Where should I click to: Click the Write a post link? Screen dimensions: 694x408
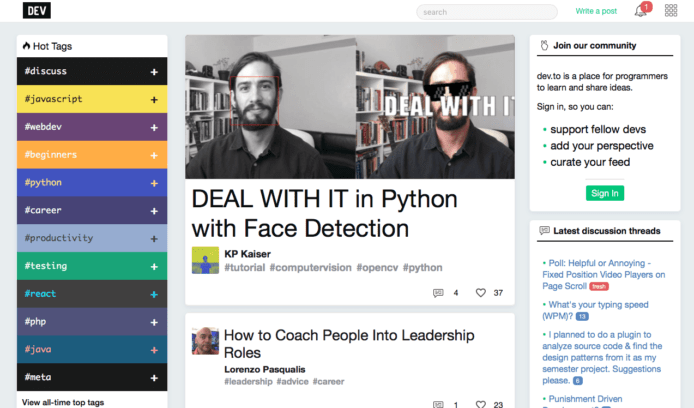(596, 12)
